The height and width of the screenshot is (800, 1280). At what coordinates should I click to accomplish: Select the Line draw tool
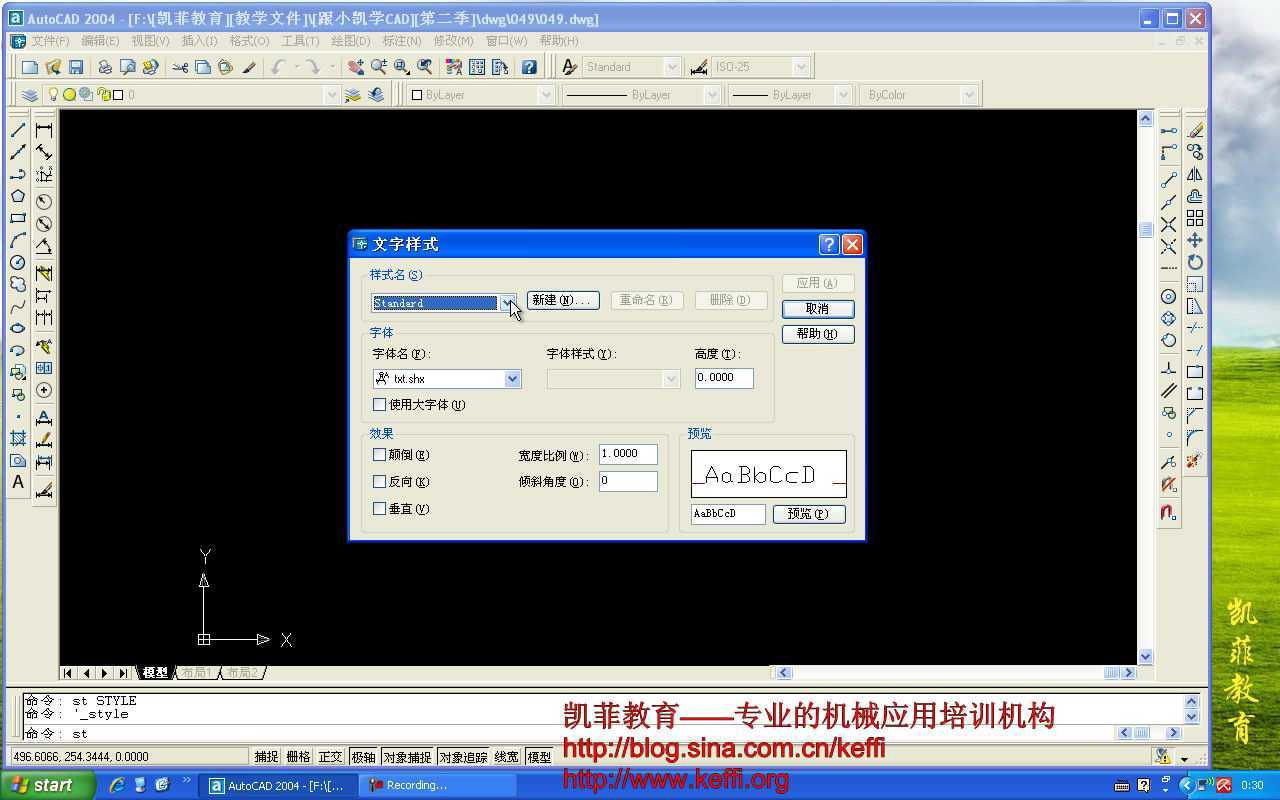click(x=18, y=130)
